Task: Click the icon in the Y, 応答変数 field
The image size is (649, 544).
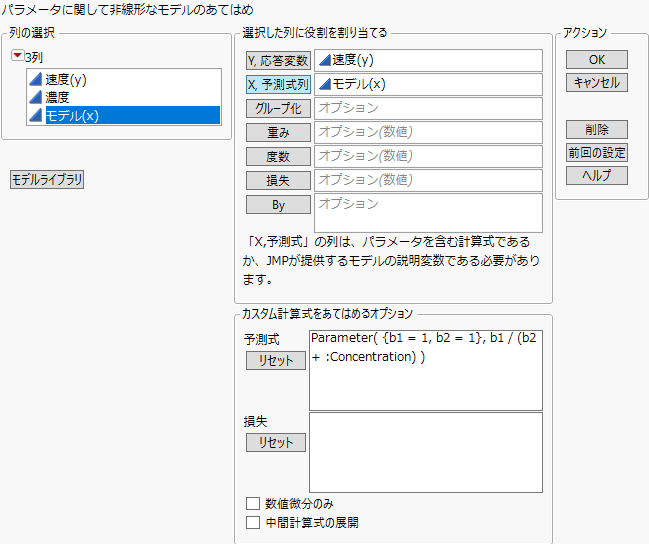Action: [x=324, y=60]
